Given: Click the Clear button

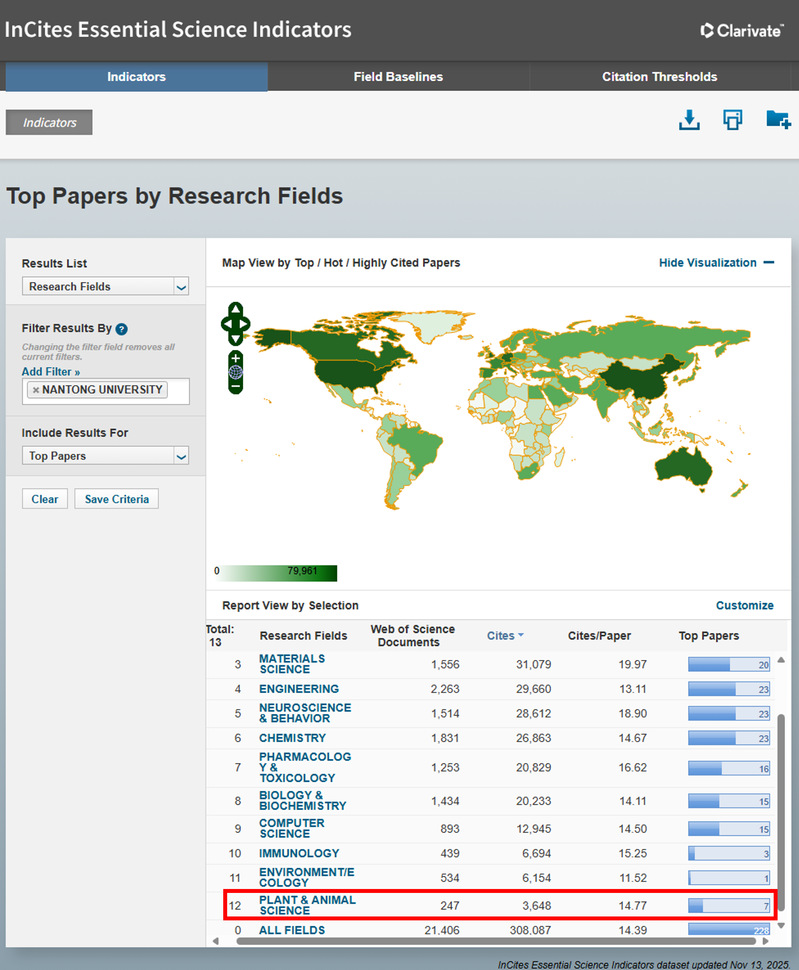Looking at the screenshot, I should [x=45, y=499].
